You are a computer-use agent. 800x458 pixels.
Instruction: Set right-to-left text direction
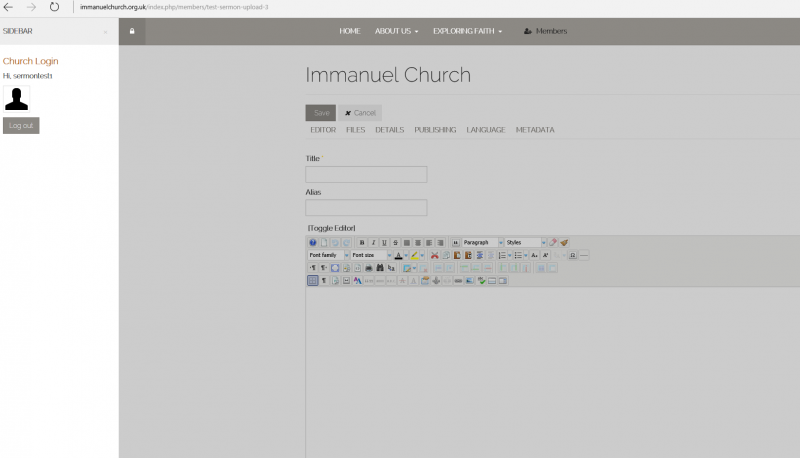(324, 268)
